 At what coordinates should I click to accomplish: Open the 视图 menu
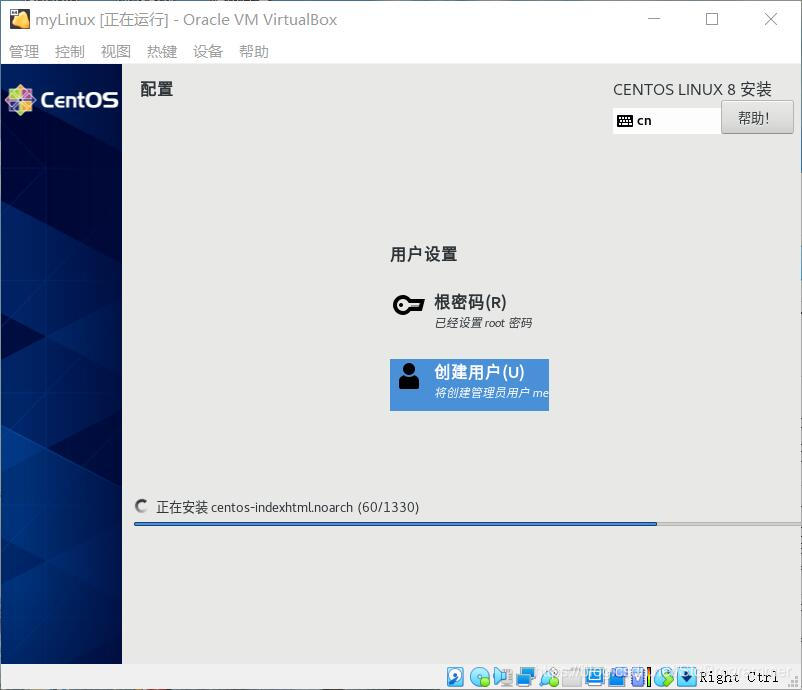pos(116,51)
